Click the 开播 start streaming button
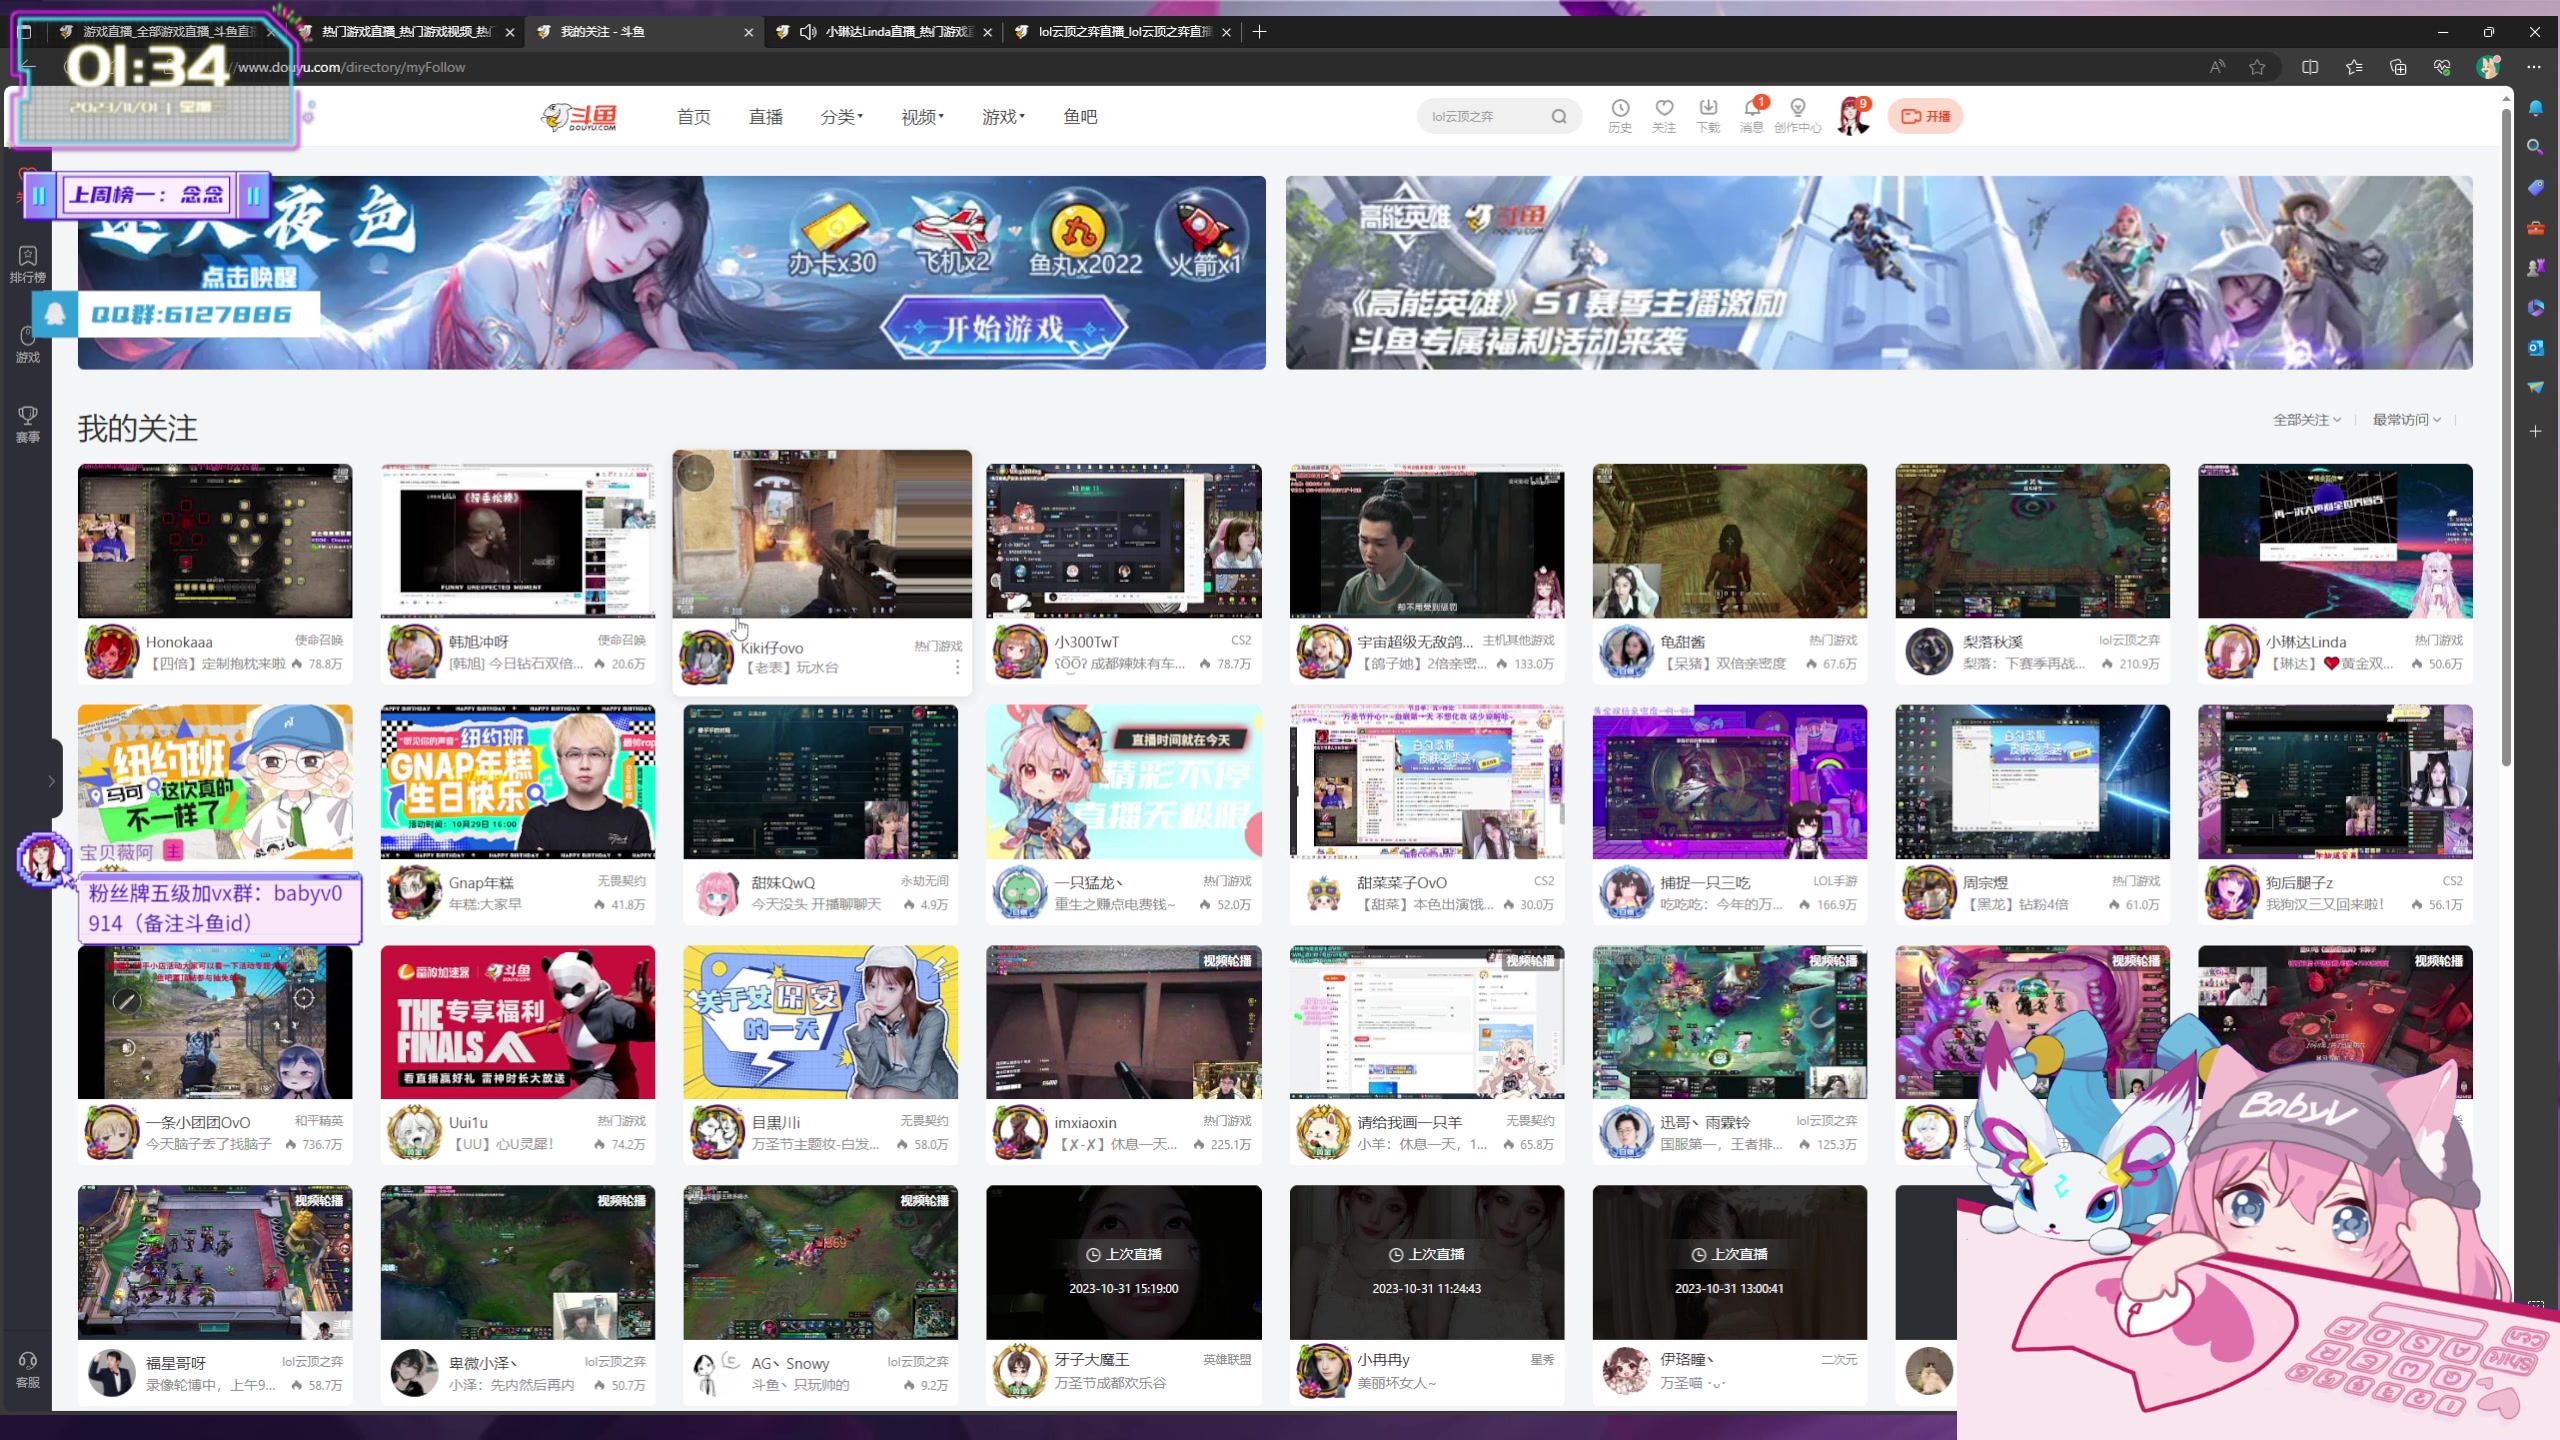2560x1440 pixels. tap(1925, 117)
